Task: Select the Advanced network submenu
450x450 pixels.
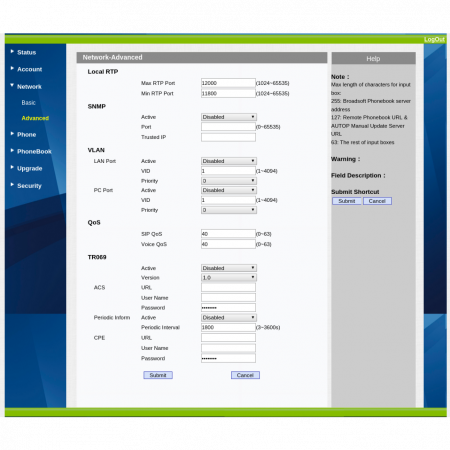Action: pyautogui.click(x=35, y=118)
